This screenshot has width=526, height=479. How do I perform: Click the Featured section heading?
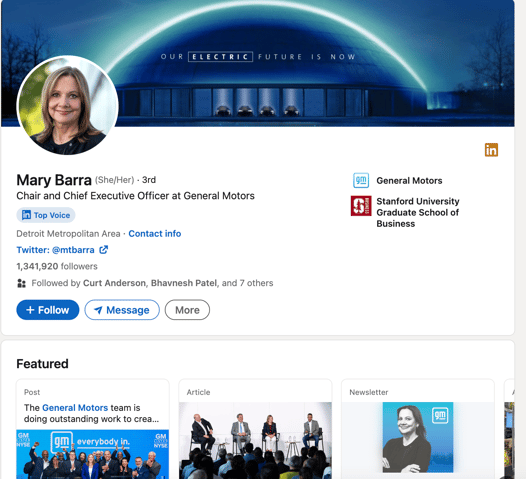(42, 364)
